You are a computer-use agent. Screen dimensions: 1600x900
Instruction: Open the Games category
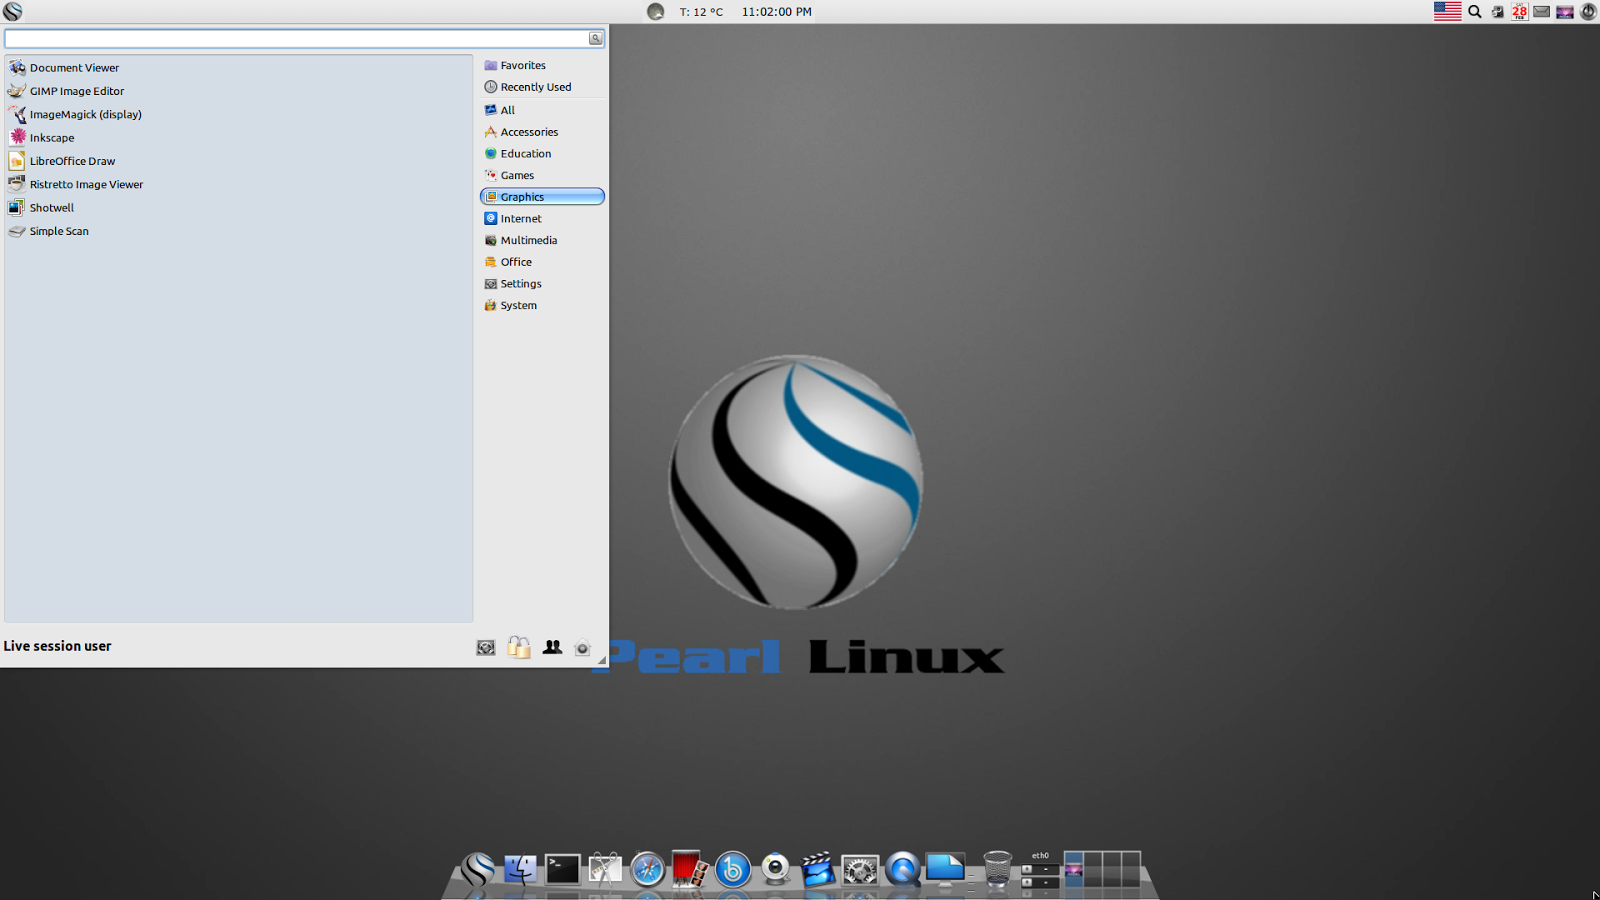tap(542, 175)
